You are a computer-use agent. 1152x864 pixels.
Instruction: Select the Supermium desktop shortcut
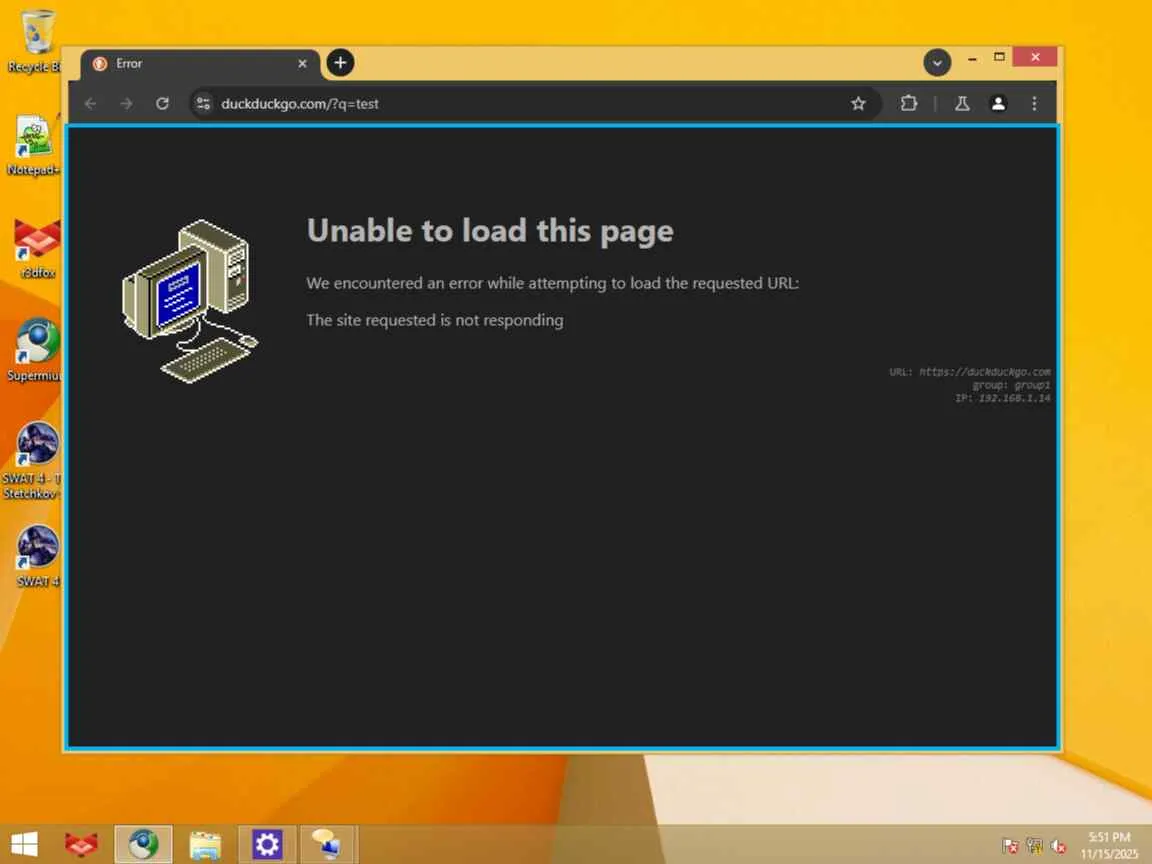click(x=35, y=350)
